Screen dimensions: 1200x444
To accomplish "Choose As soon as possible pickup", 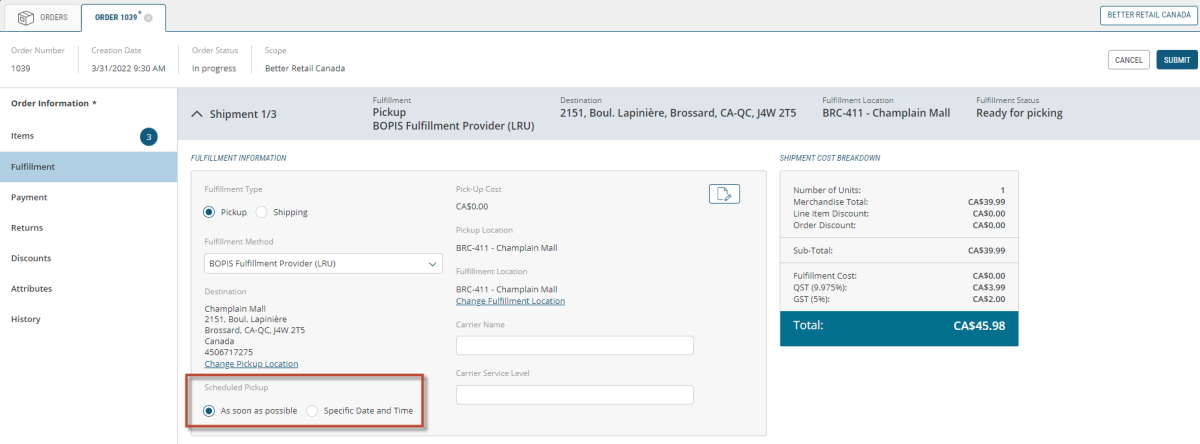I will (x=209, y=410).
